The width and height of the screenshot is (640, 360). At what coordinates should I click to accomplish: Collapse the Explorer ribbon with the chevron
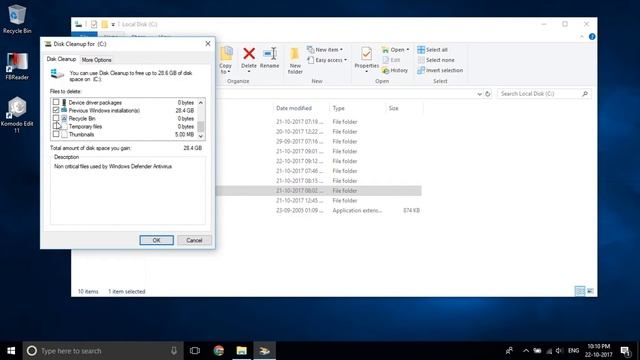tap(582, 37)
